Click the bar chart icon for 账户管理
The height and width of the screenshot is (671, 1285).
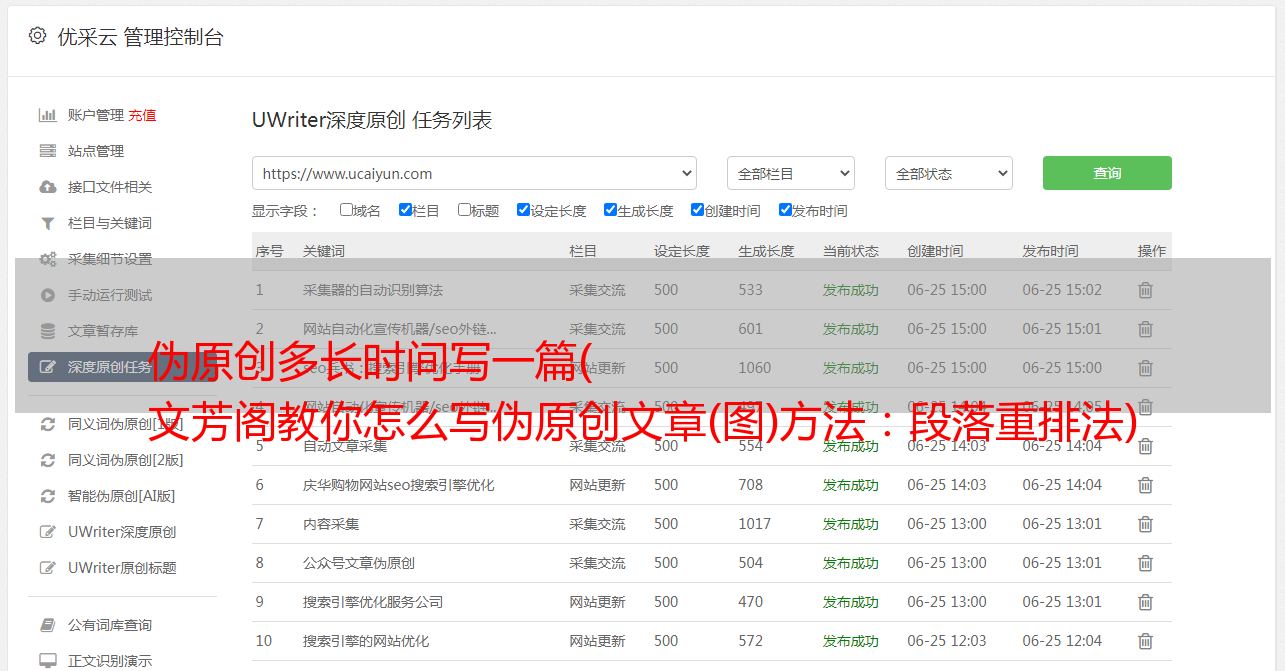click(x=47, y=115)
